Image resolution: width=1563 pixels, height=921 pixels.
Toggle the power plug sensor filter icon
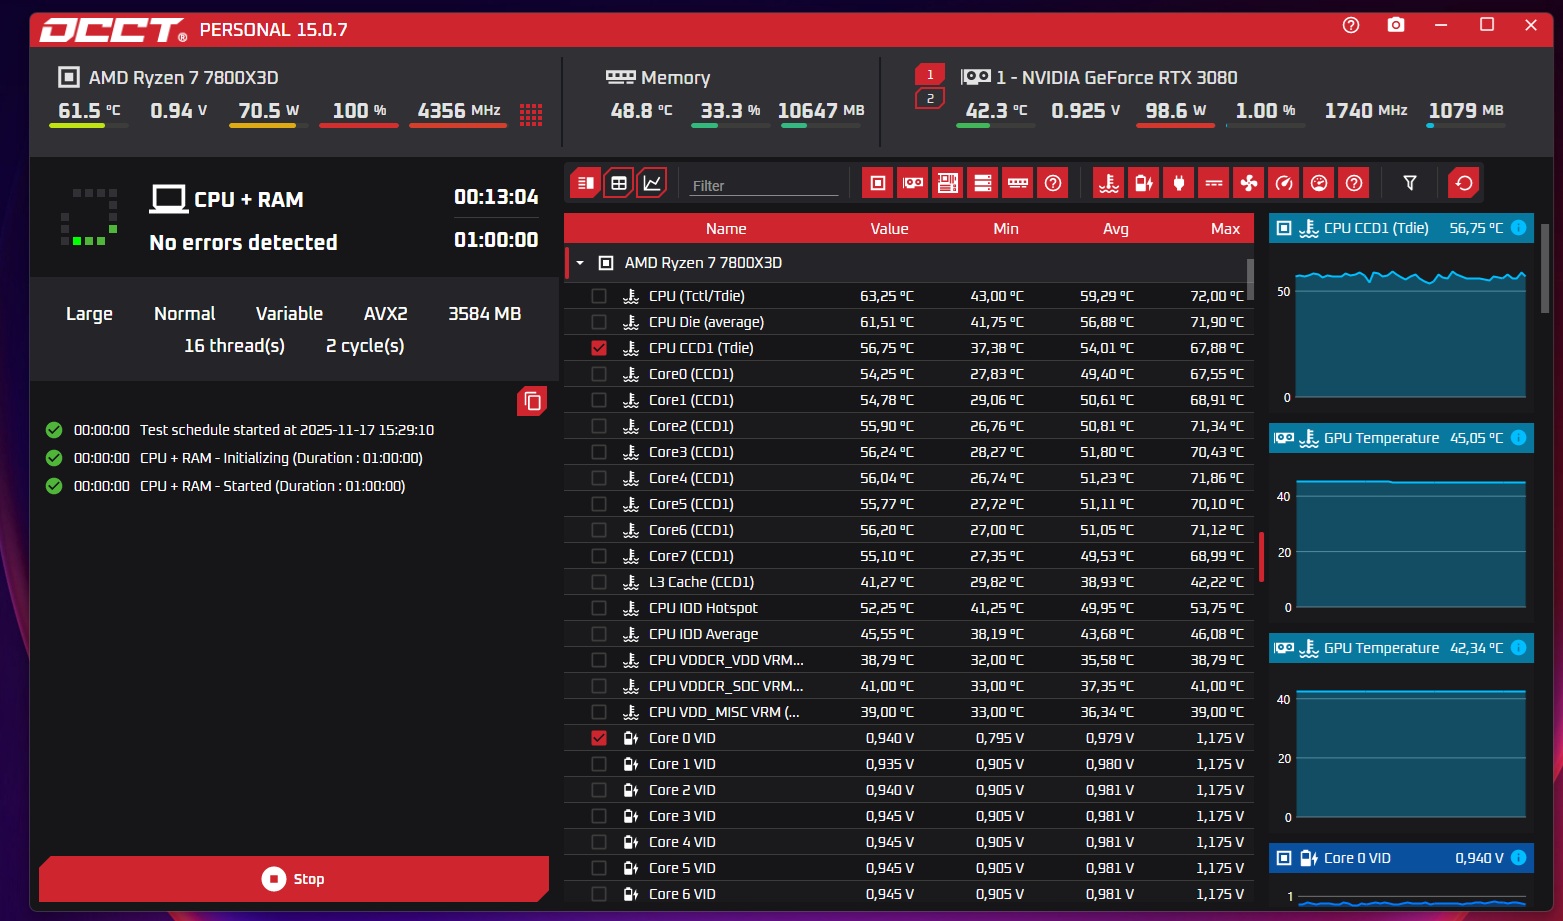pyautogui.click(x=1179, y=183)
